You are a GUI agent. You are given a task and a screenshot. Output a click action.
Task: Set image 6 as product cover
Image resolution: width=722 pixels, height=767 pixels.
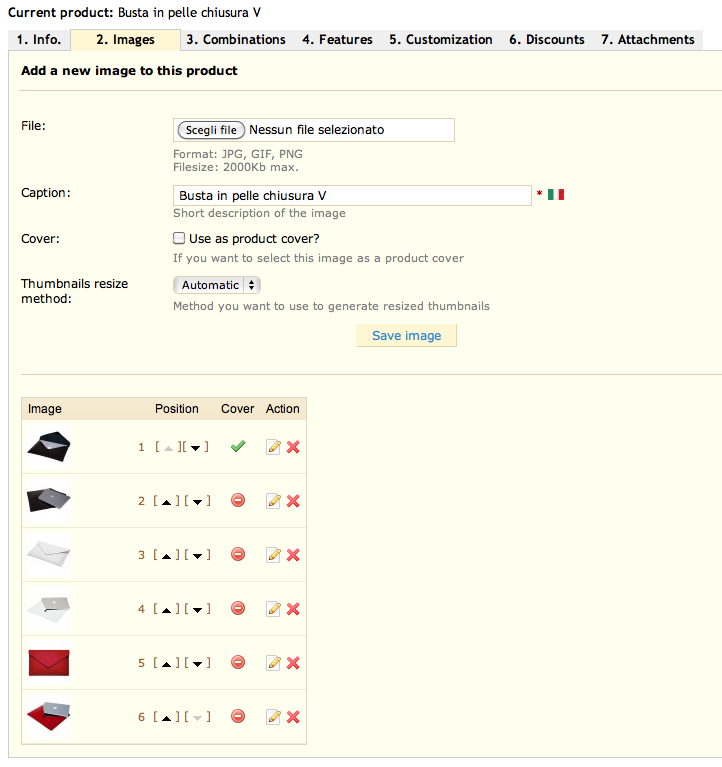[x=238, y=717]
